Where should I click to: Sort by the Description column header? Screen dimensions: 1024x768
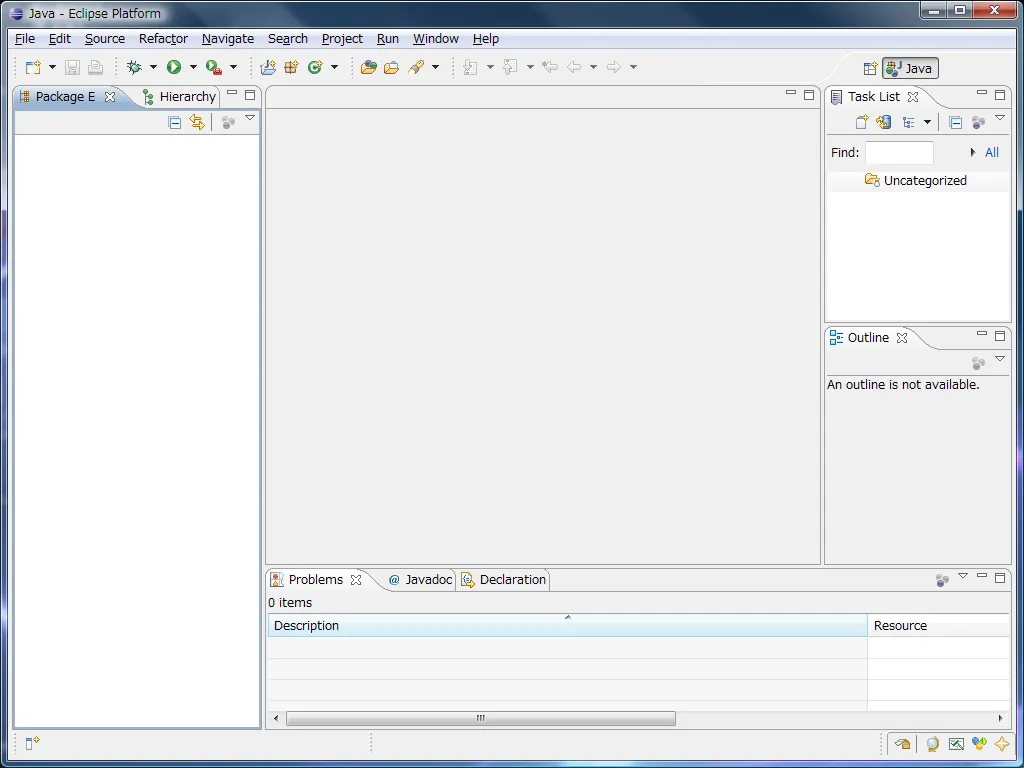pos(568,626)
